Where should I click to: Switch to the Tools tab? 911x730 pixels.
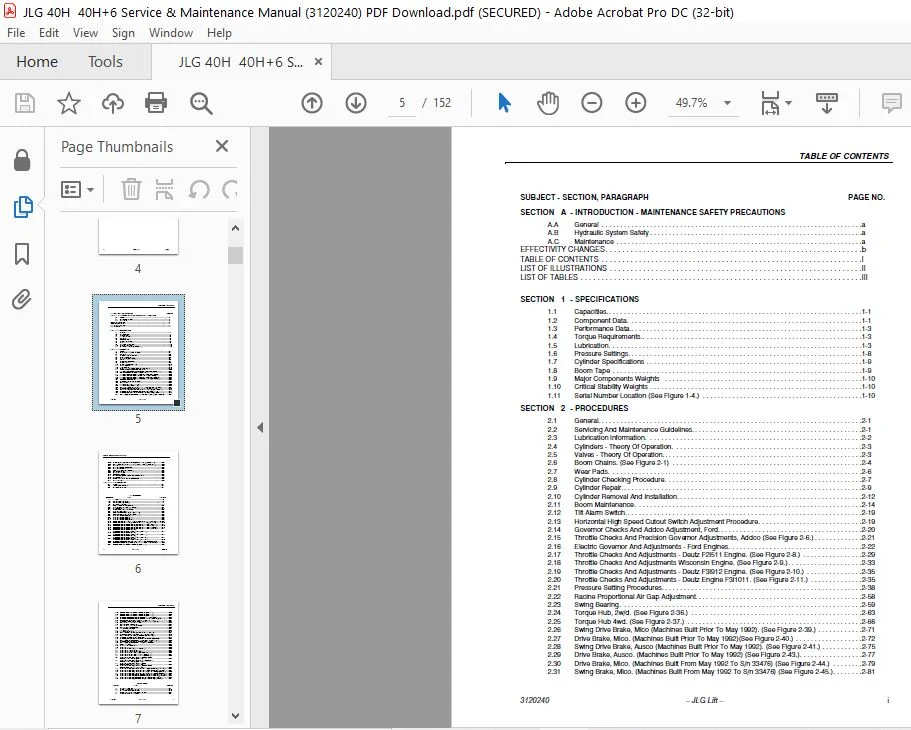(x=105, y=62)
